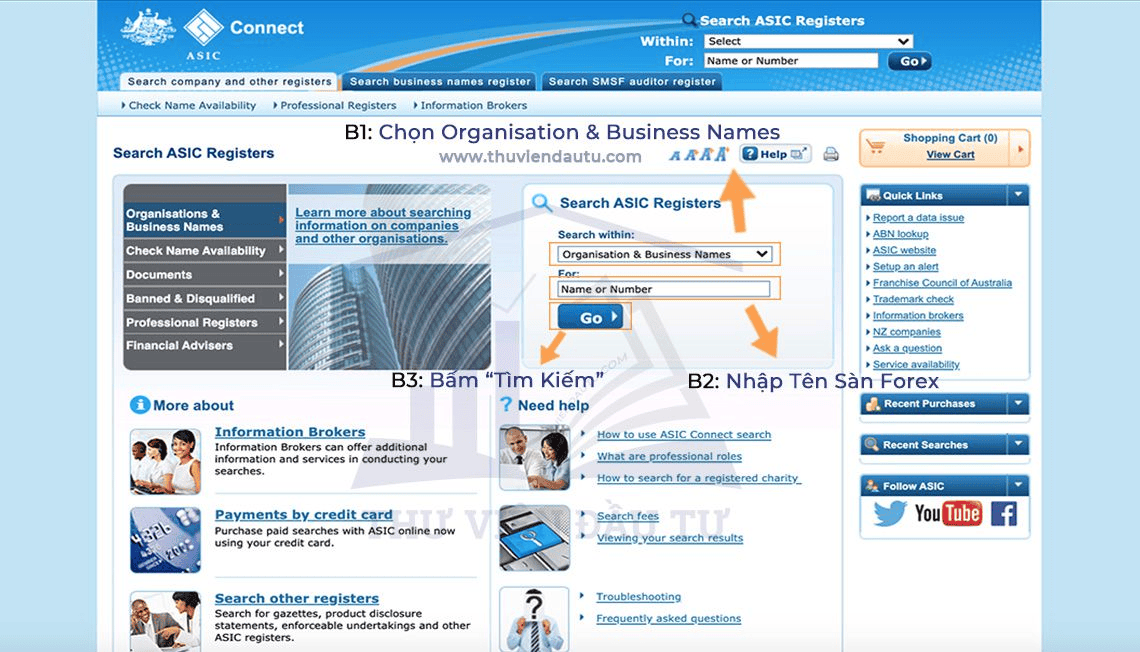Viewport: 1140px width, 652px height.
Task: Click the Follow ASIC panel icon
Action: [x=872, y=486]
